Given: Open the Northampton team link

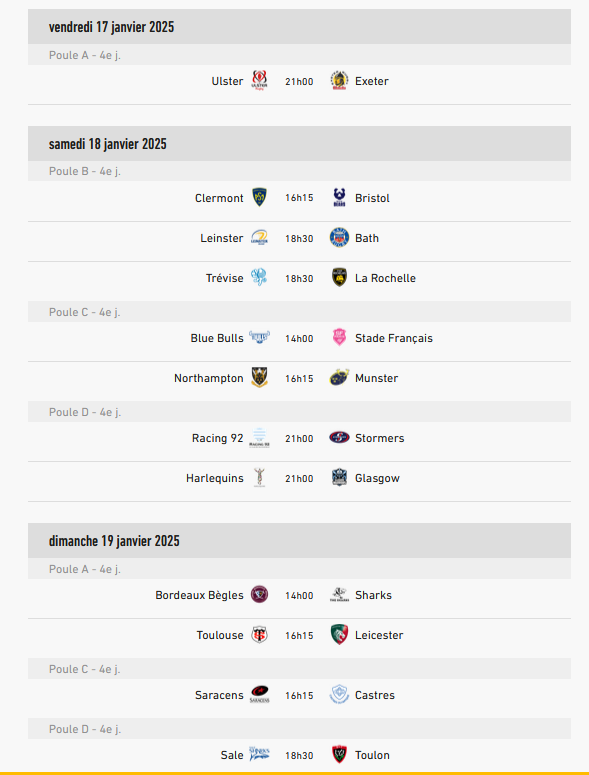Looking at the screenshot, I should click(209, 378).
